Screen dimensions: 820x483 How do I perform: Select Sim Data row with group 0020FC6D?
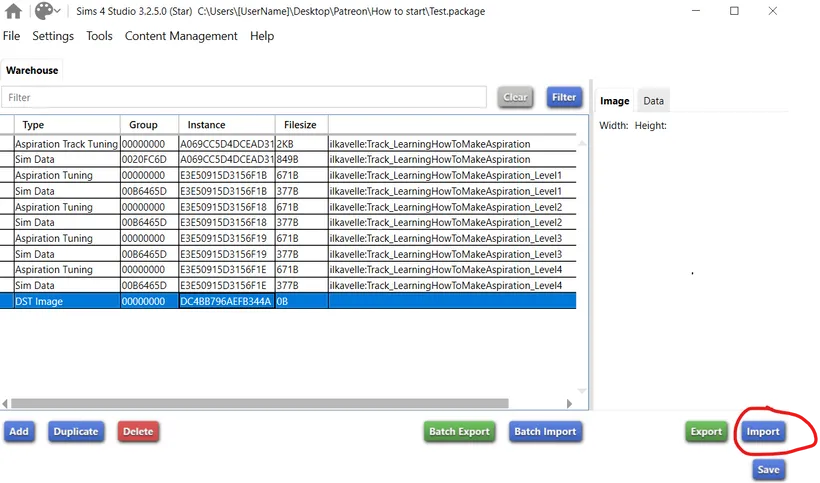288,159
